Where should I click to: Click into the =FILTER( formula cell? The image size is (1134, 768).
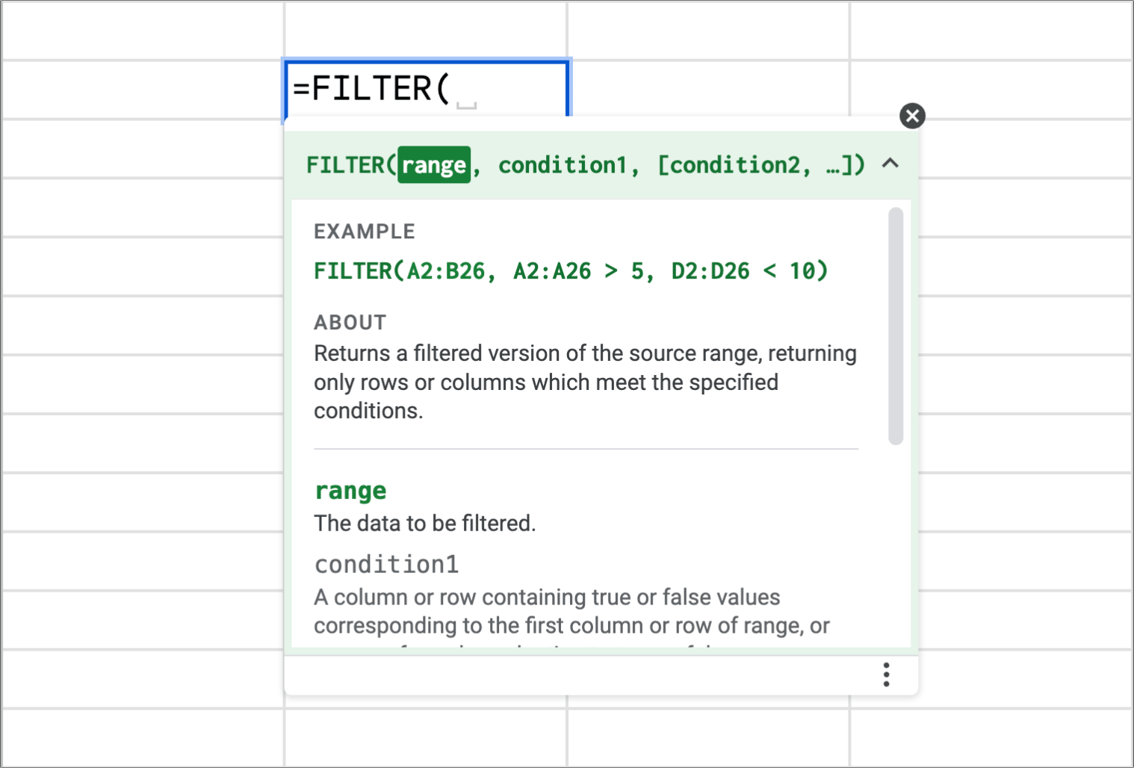(x=427, y=89)
